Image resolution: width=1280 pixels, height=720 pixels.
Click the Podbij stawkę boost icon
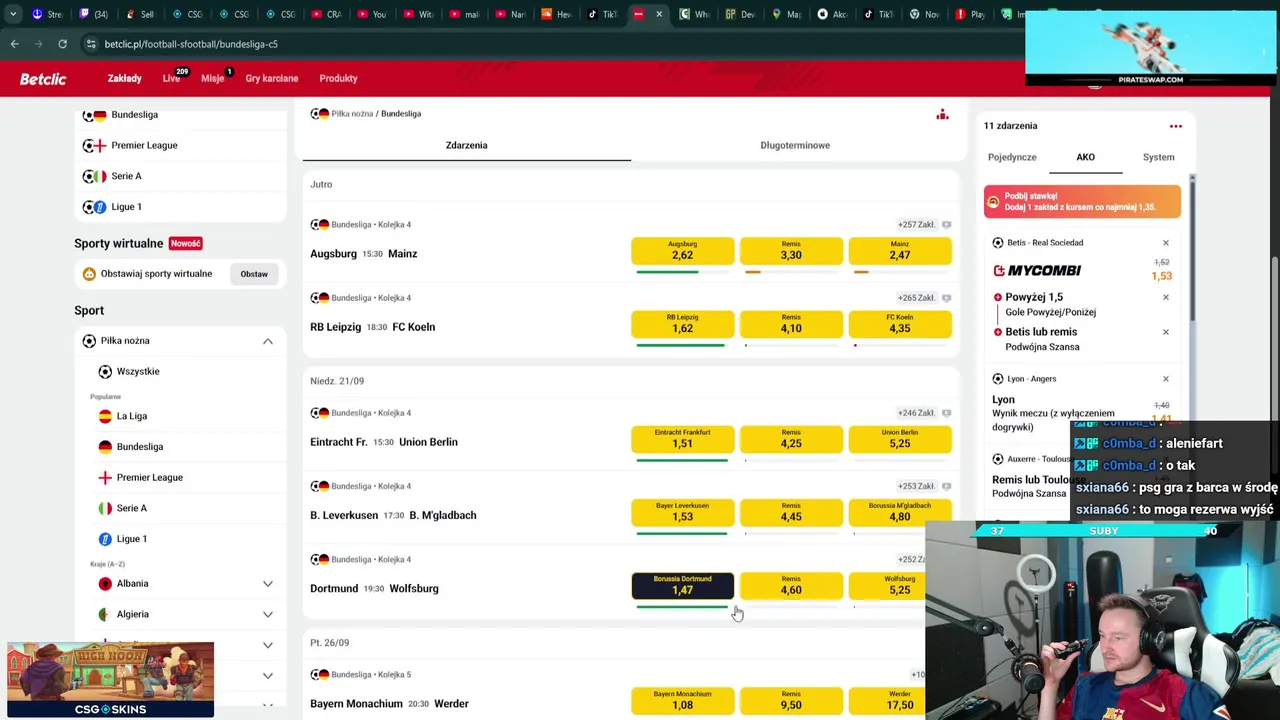(x=993, y=201)
